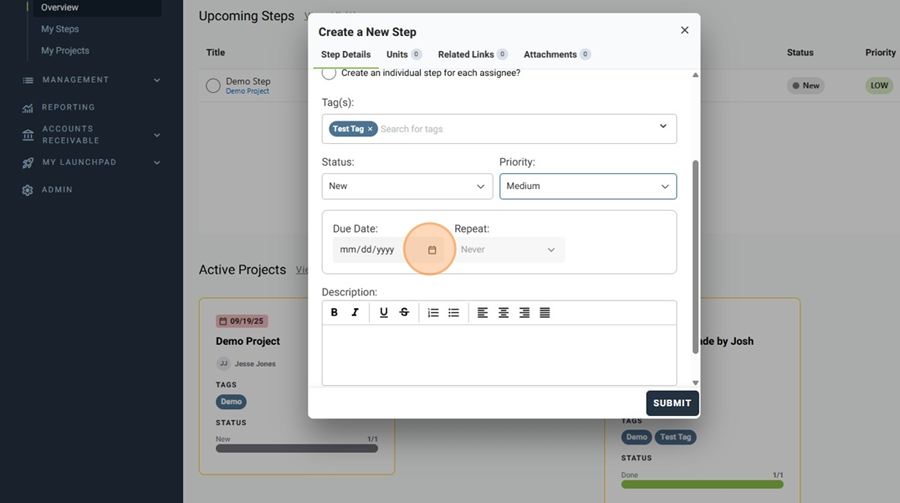
Task: Toggle italic formatting in description
Action: (x=355, y=312)
